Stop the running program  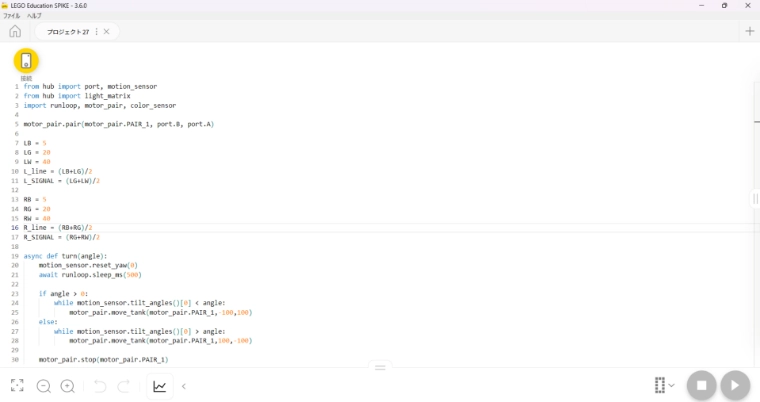pos(701,386)
